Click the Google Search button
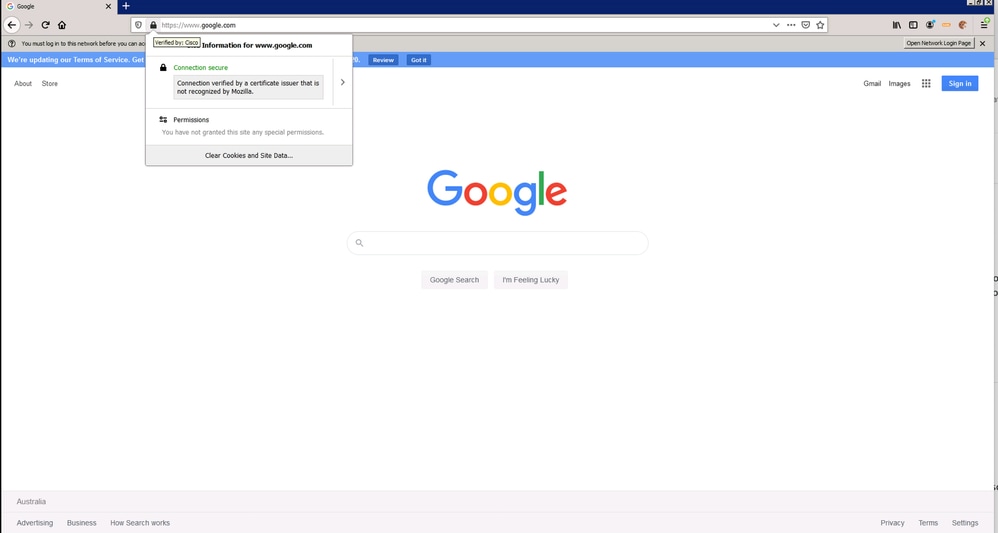The height and width of the screenshot is (533, 998). point(454,280)
